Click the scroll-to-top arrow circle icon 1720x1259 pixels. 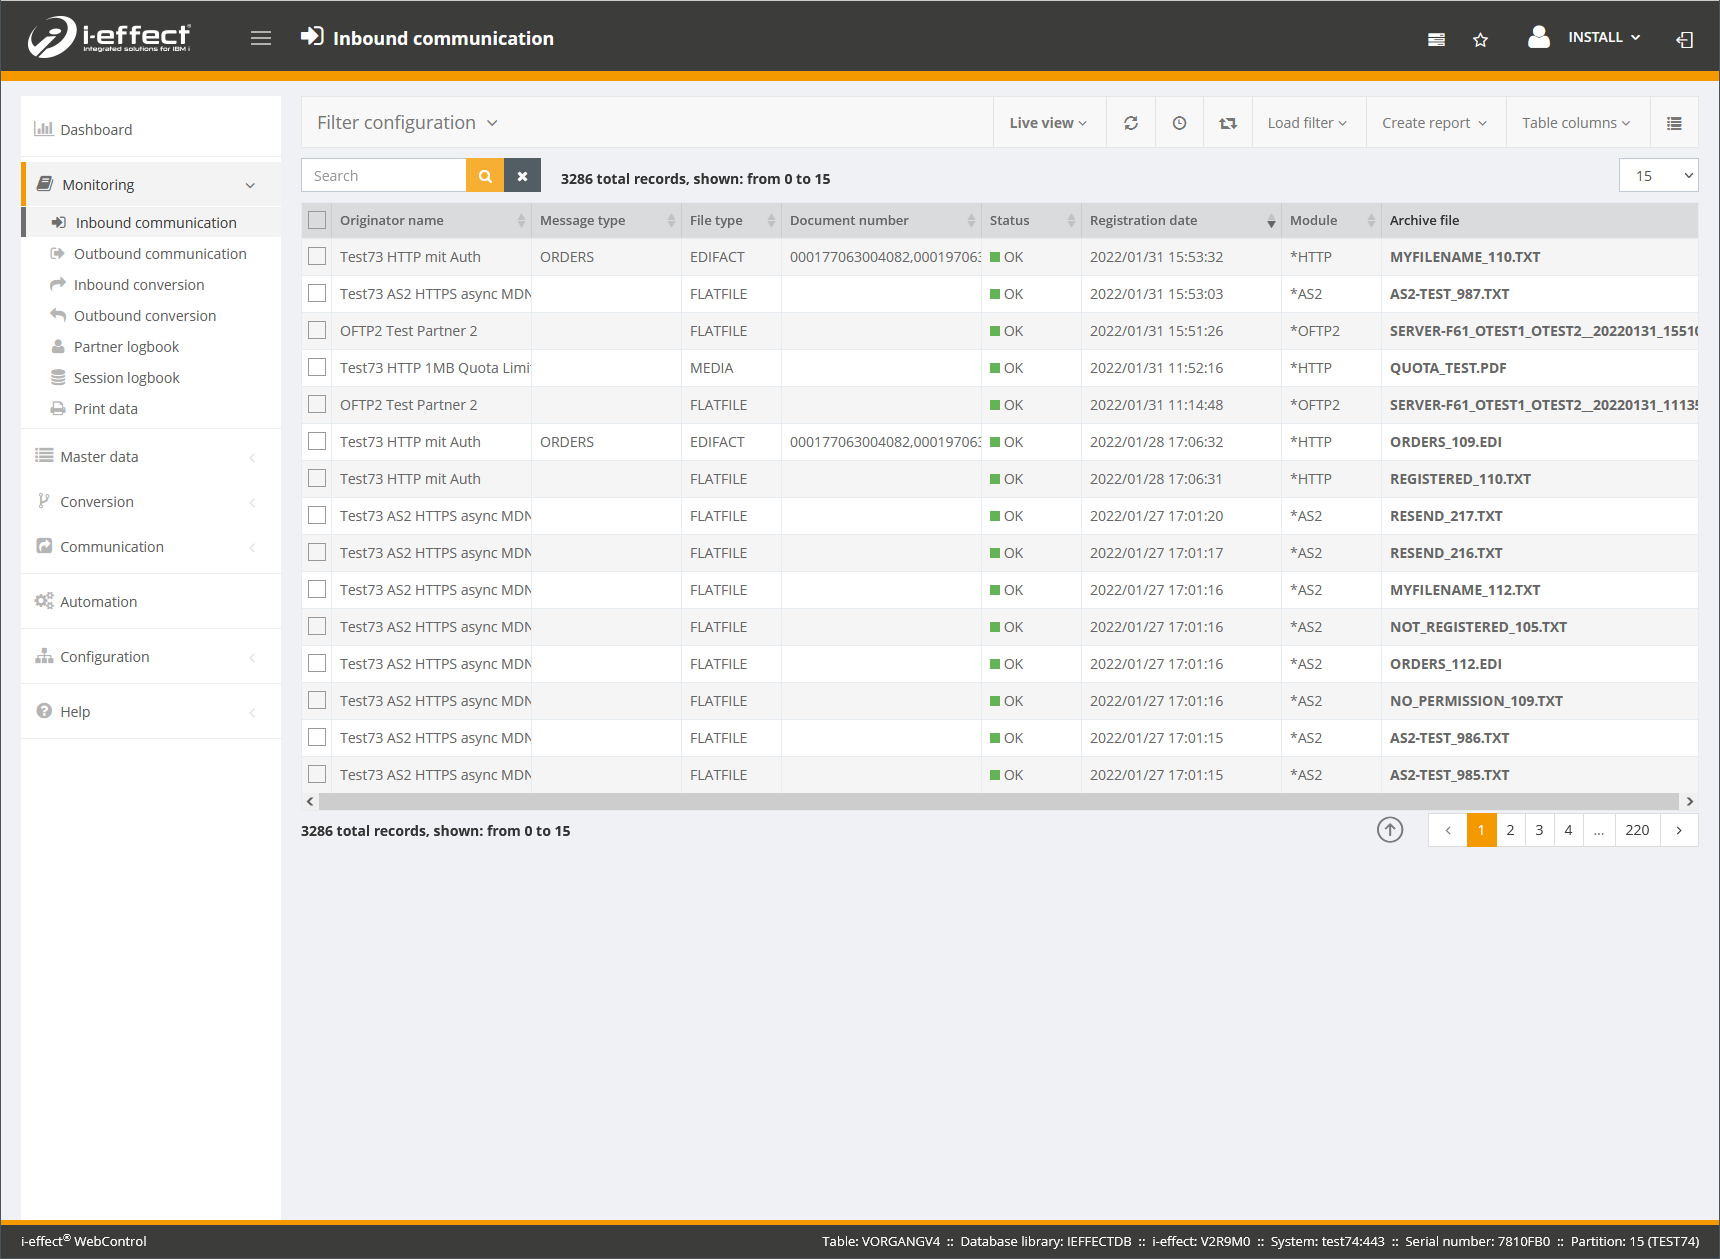(x=1389, y=830)
